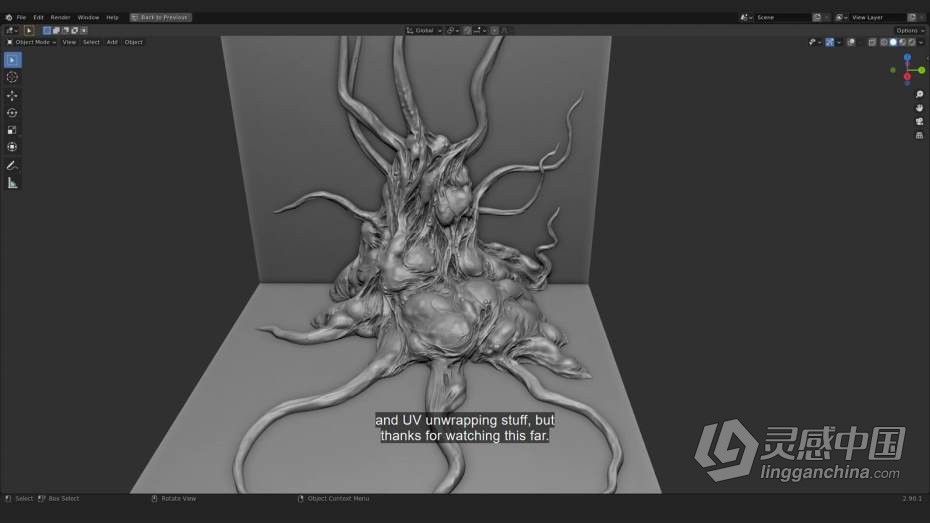
Task: Choose the Extend selection mode
Action: (x=56, y=30)
